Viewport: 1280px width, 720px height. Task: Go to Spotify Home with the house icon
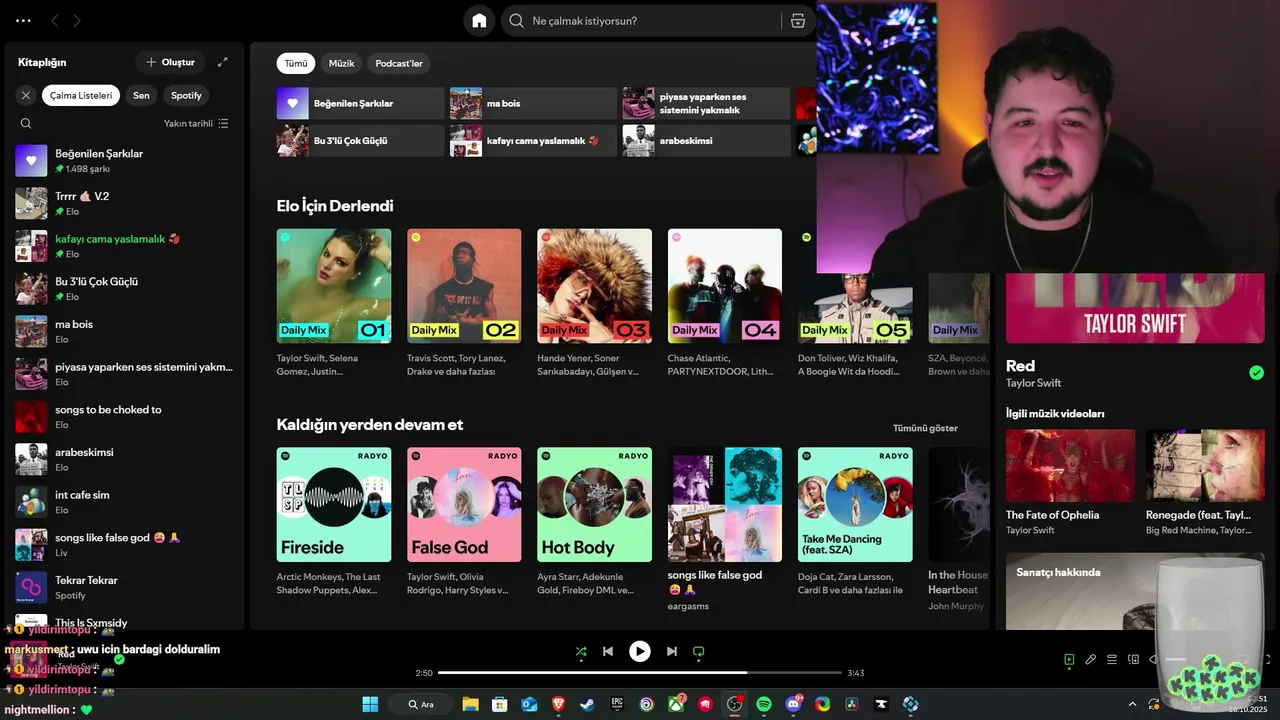(479, 21)
